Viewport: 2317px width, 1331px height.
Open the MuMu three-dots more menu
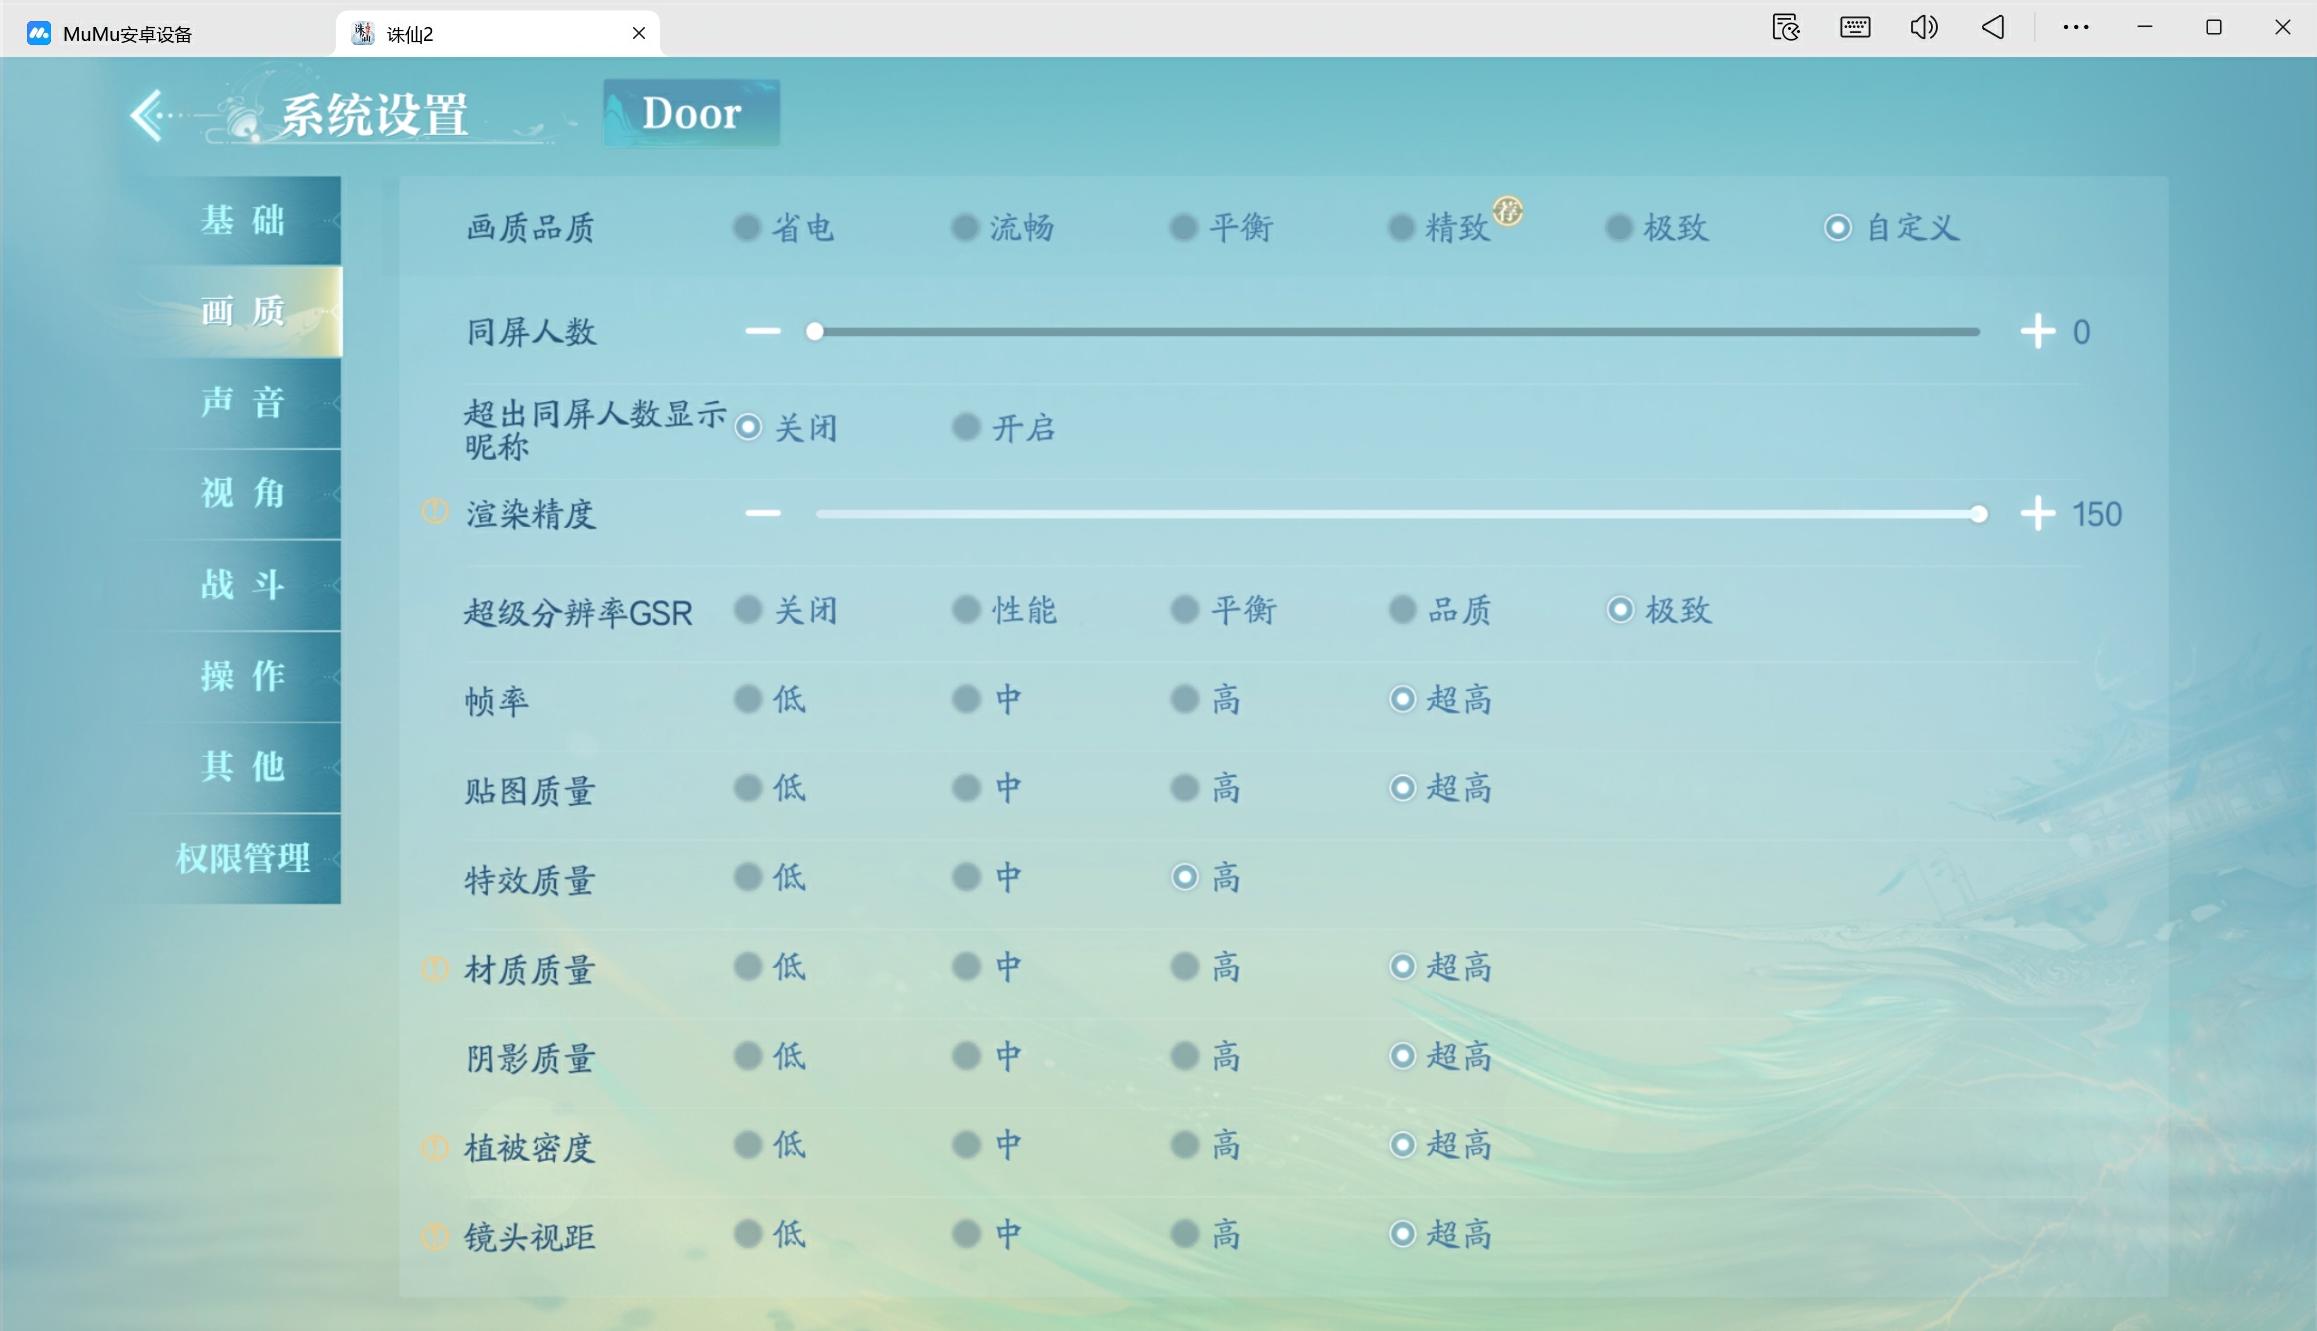coord(2076,28)
